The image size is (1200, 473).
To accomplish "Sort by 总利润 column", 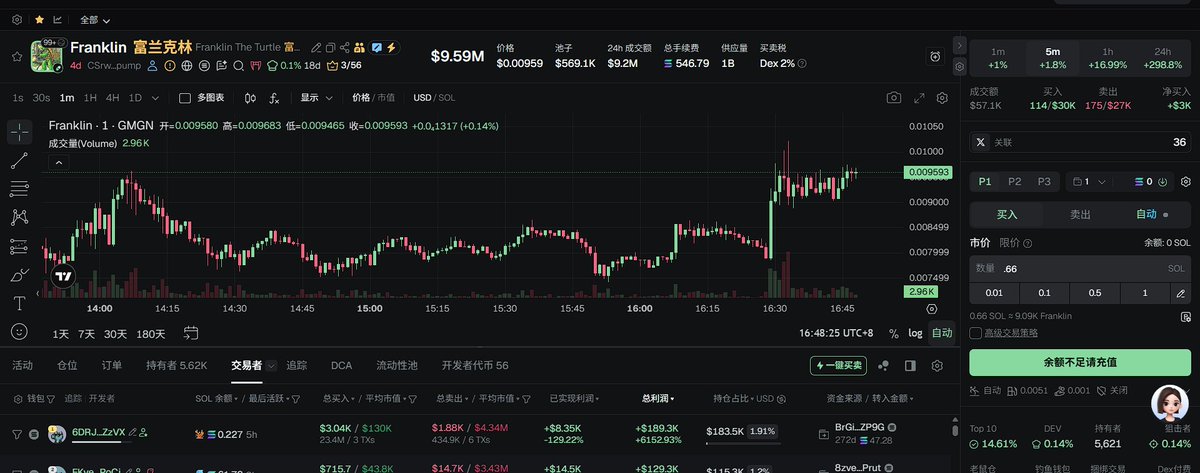I will coord(657,398).
